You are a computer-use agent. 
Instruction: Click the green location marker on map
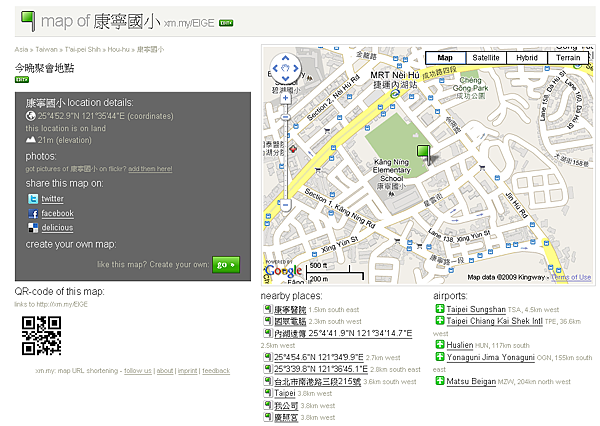423,153
